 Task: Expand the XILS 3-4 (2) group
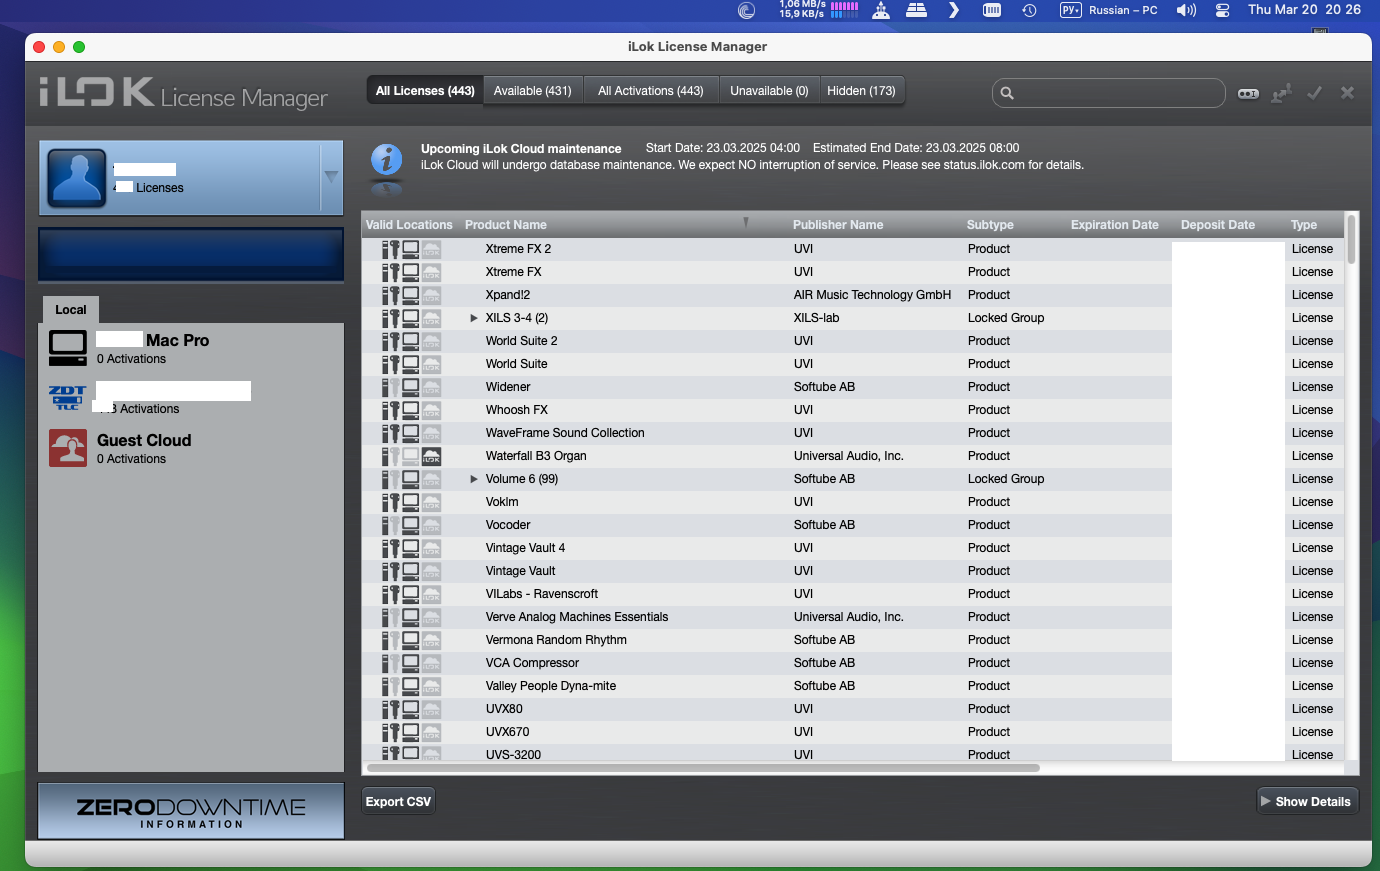pos(474,318)
